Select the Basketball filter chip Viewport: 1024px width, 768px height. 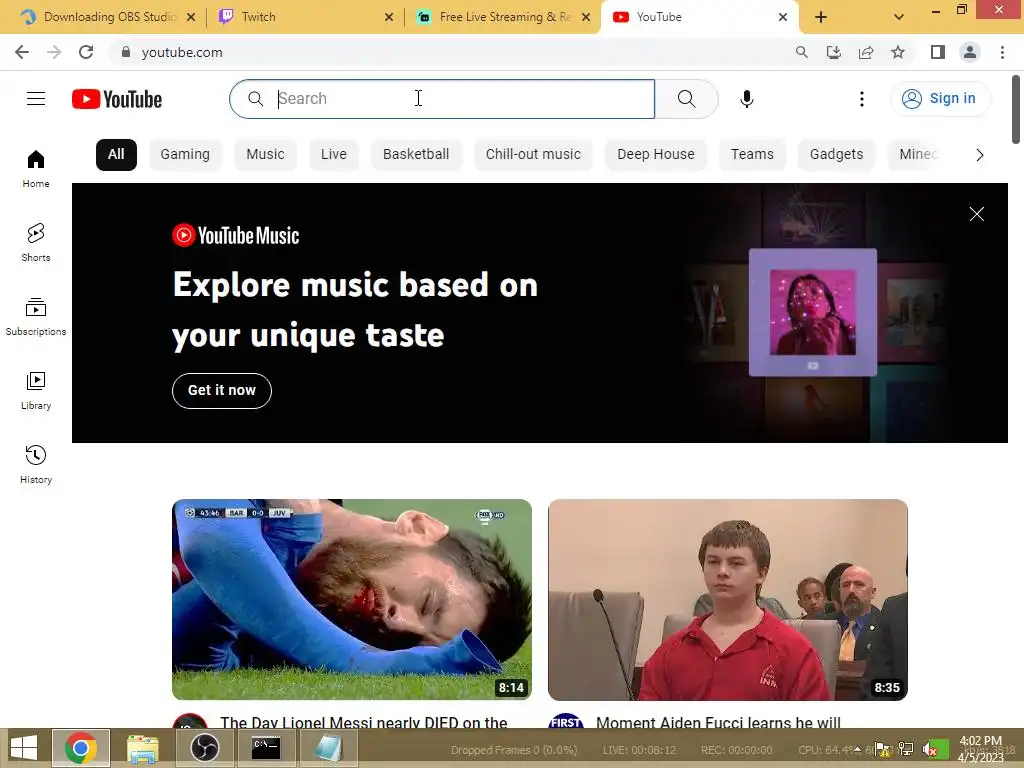click(x=416, y=155)
